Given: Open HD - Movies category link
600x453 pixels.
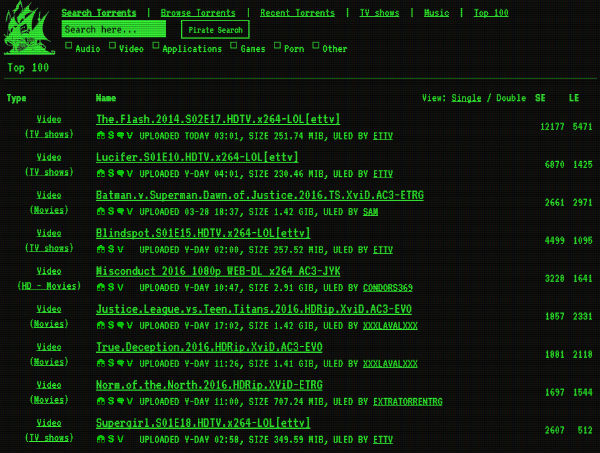Looking at the screenshot, I should coord(49,286).
